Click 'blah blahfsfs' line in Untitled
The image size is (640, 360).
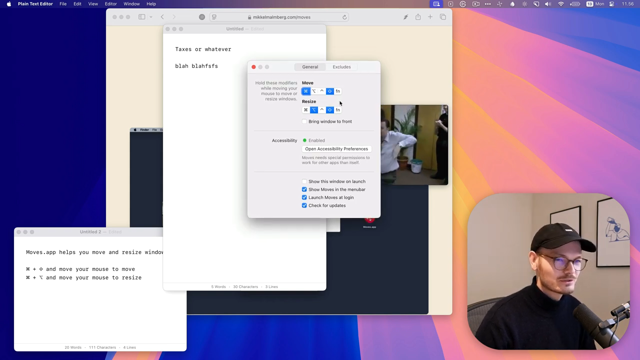[196, 66]
